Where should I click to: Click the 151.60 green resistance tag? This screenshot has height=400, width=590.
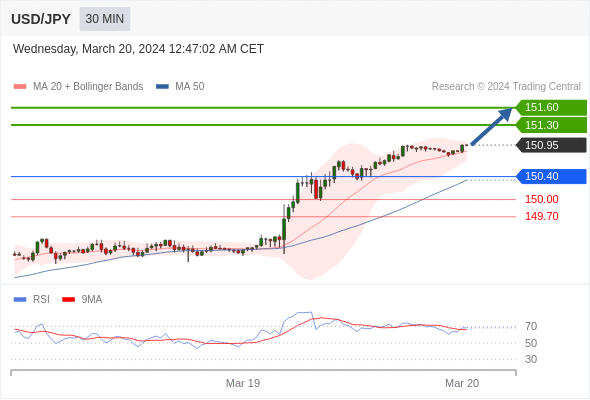[551, 108]
